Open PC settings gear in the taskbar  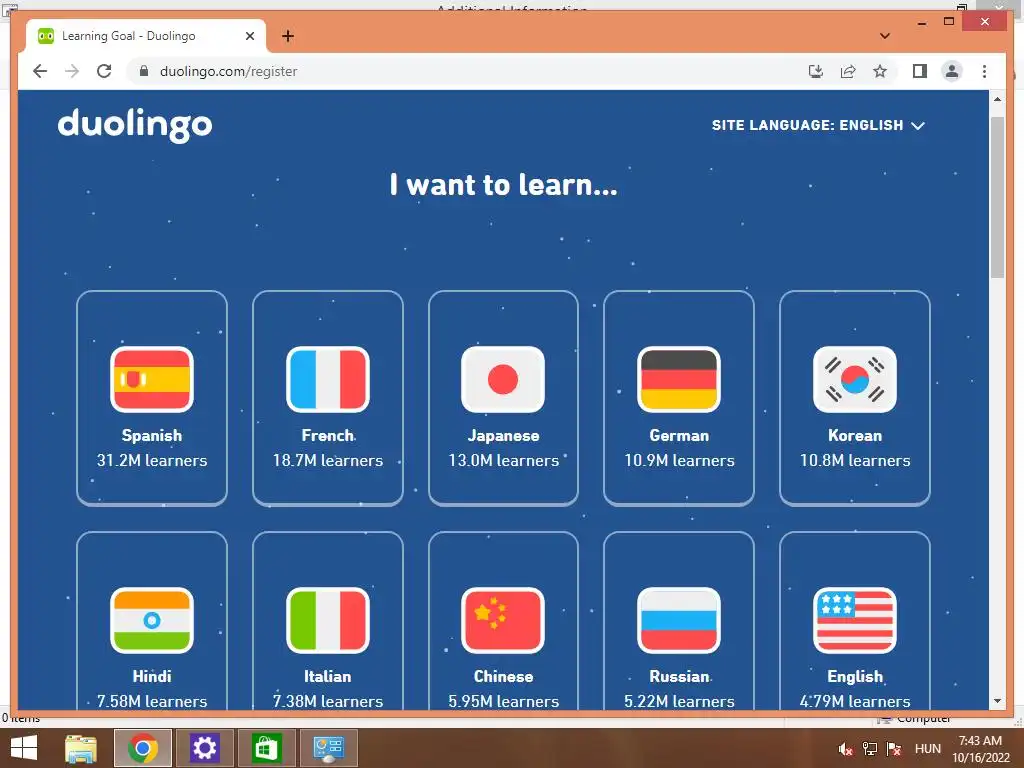pos(204,748)
